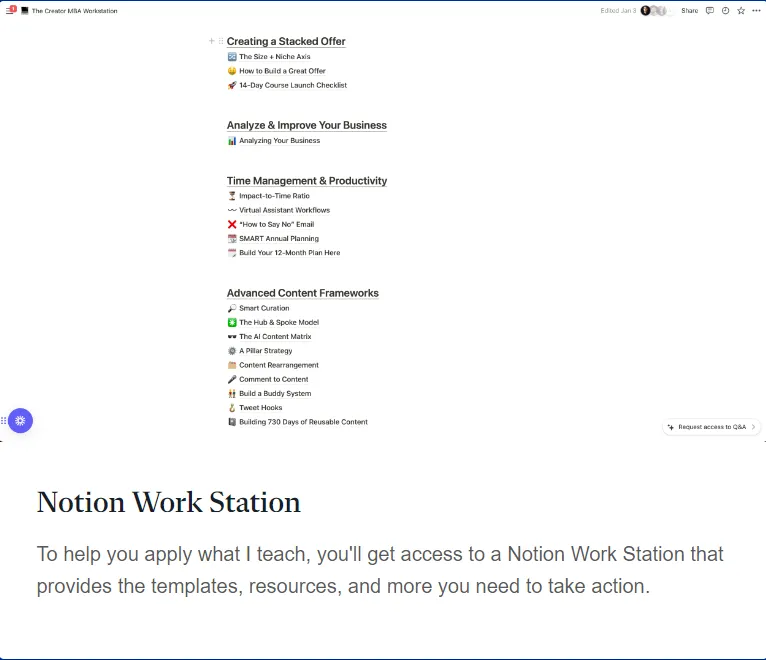This screenshot has width=766, height=660.
Task: Click the purple floating gear button
Action: point(20,421)
